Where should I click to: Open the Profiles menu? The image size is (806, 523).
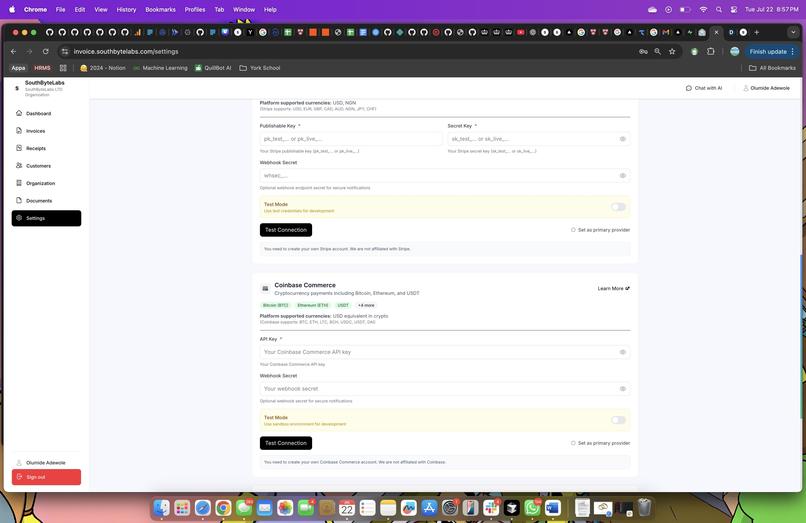point(195,9)
